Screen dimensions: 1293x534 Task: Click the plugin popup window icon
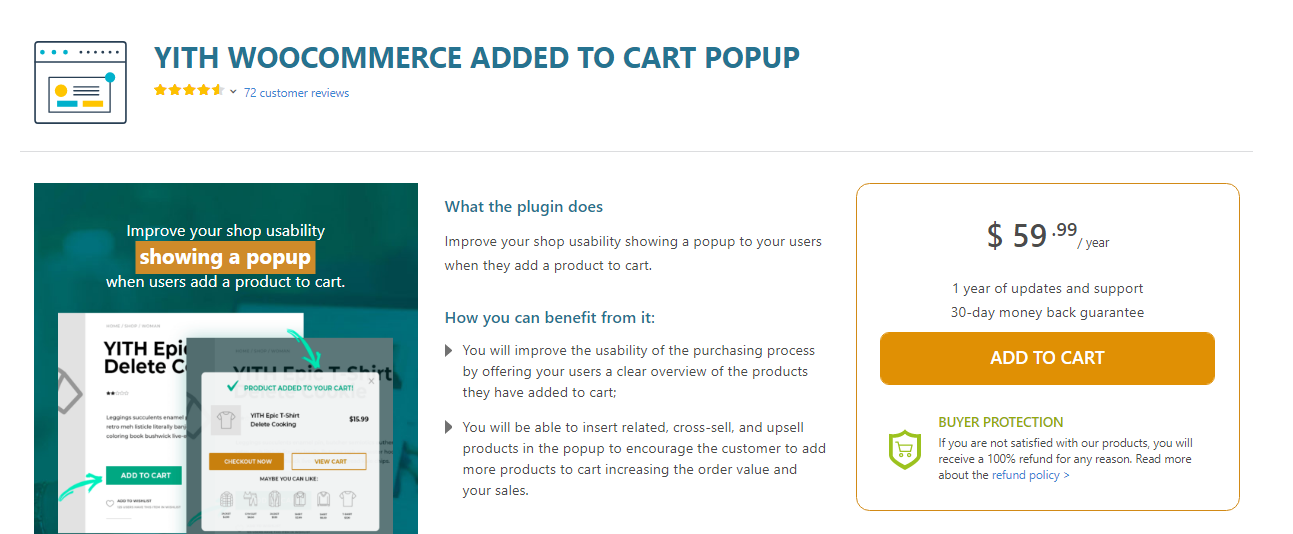pos(80,82)
